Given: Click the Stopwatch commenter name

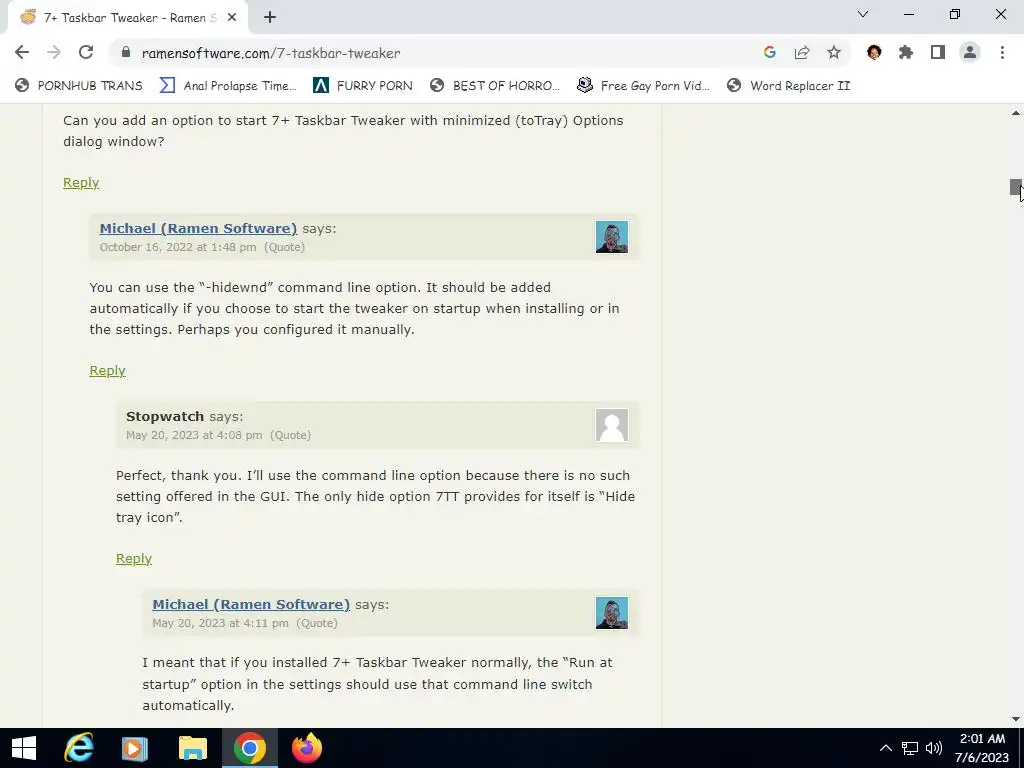Looking at the screenshot, I should (x=165, y=417).
